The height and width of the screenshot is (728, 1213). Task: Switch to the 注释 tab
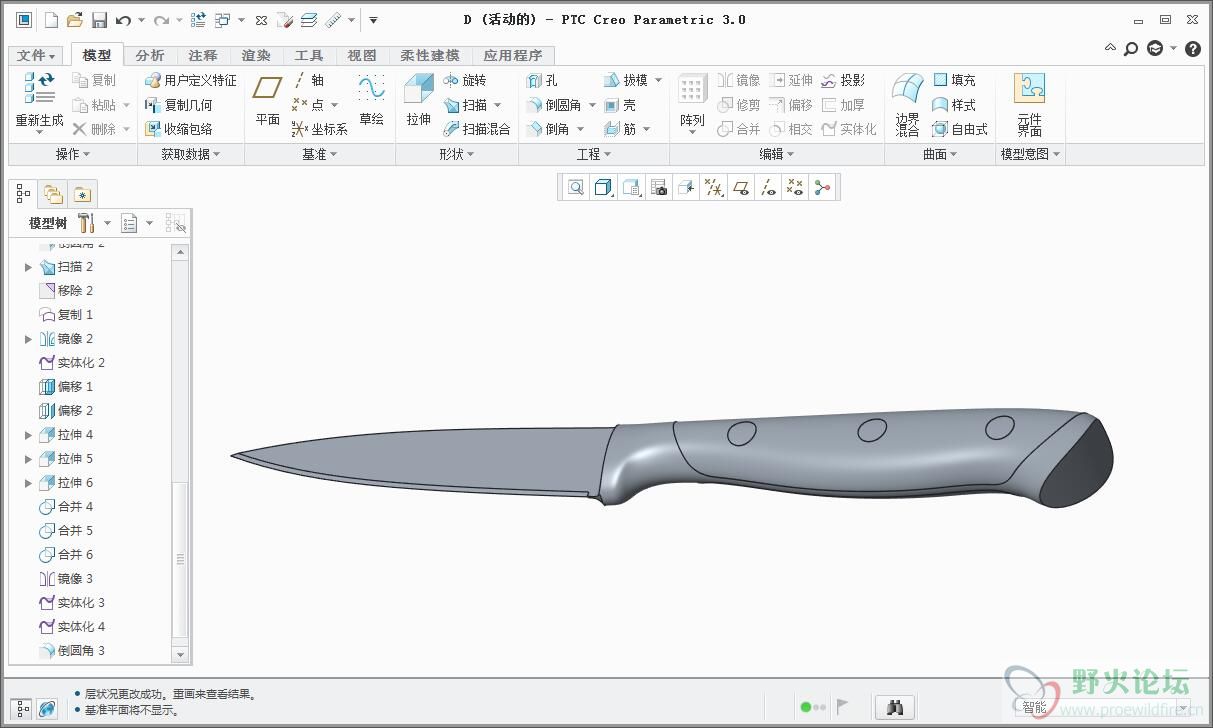(x=203, y=56)
